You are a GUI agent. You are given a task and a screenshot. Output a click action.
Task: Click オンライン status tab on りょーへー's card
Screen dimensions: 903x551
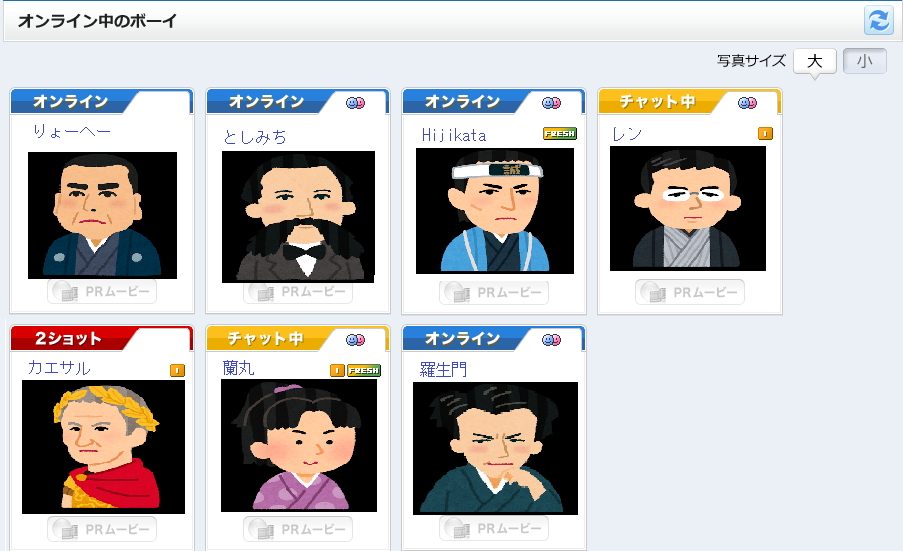pyautogui.click(x=71, y=102)
